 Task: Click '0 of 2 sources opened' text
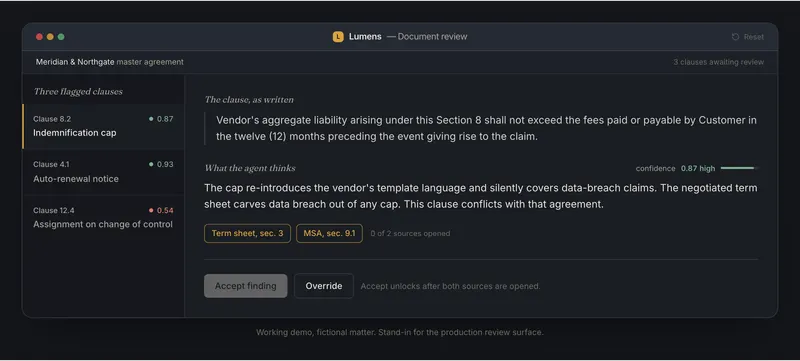click(x=410, y=234)
